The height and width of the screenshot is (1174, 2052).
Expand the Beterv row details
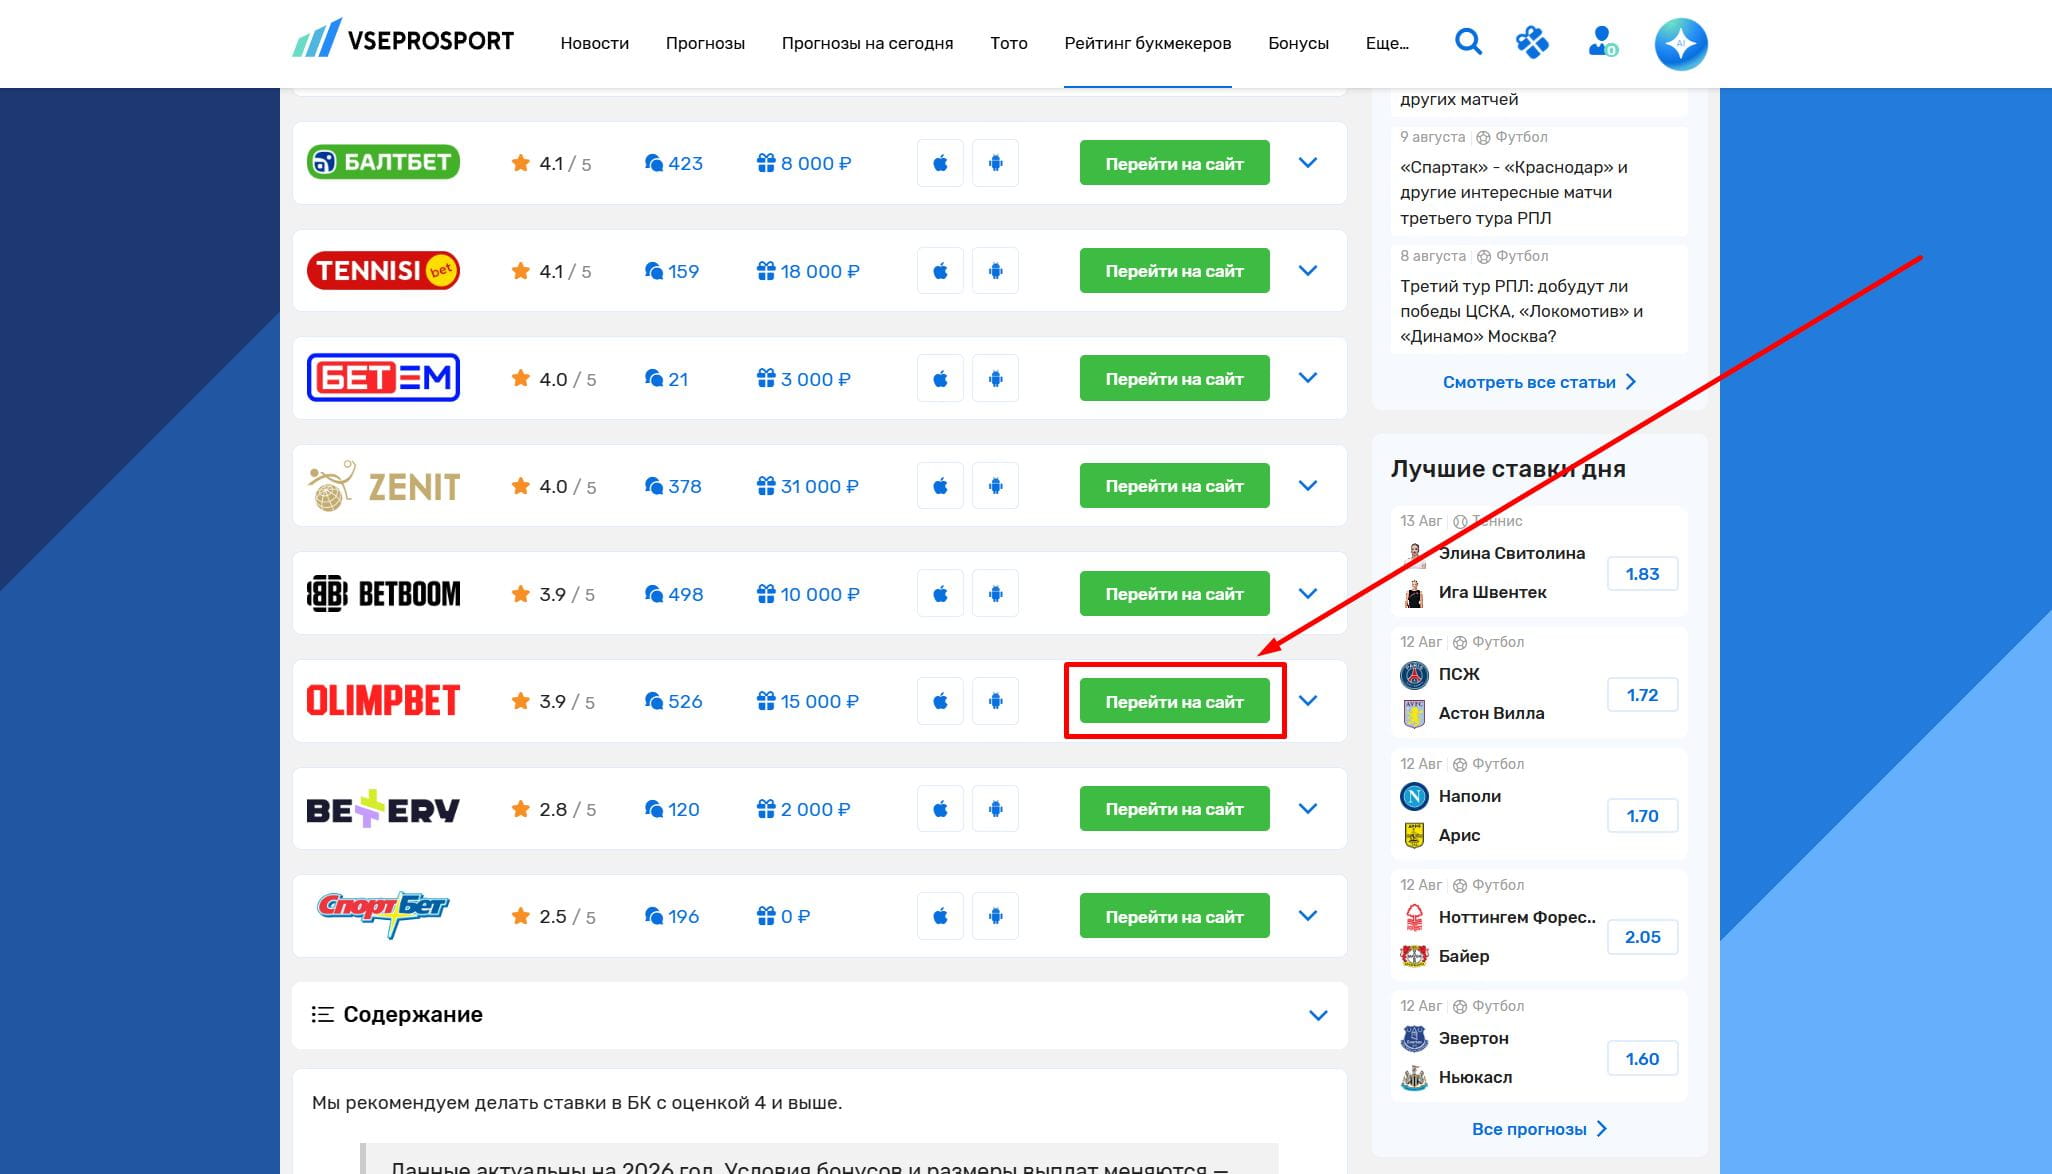(1308, 809)
